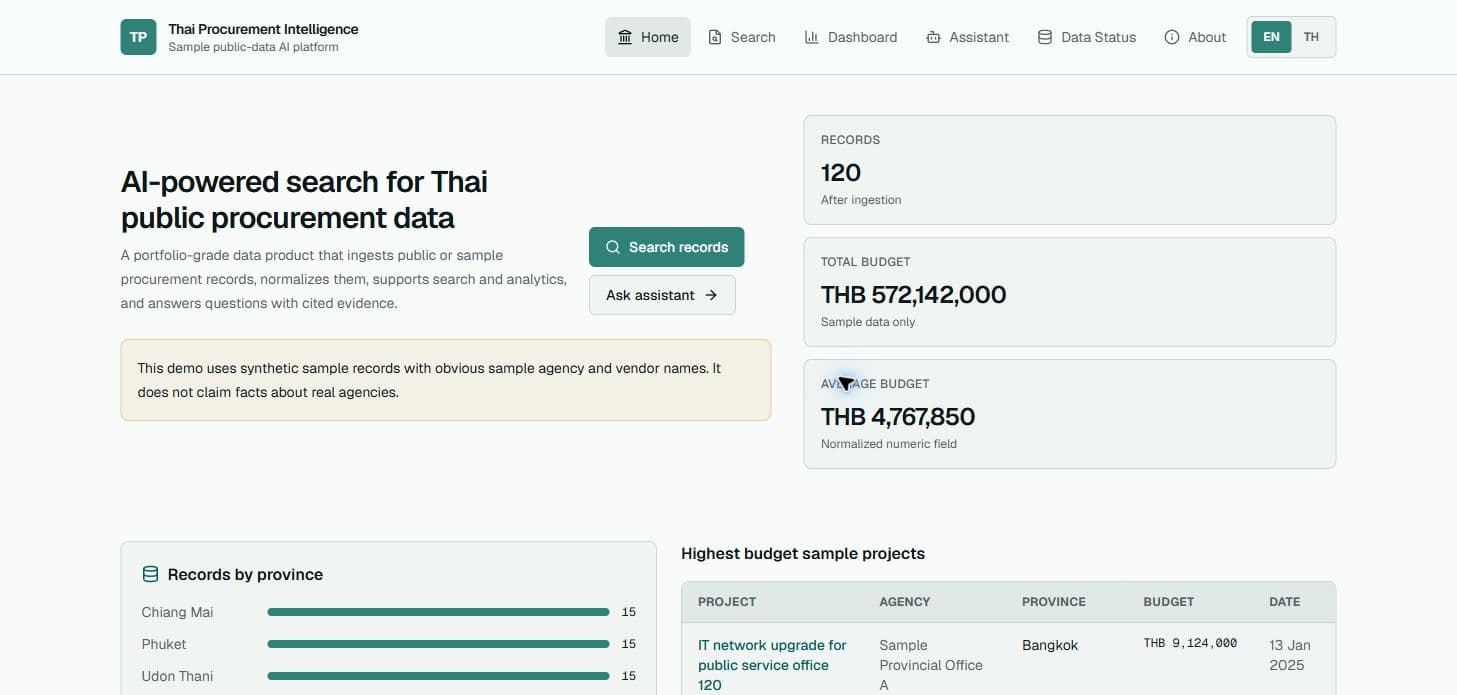
Task: Open the Data Status nav label
Action: (1098, 37)
